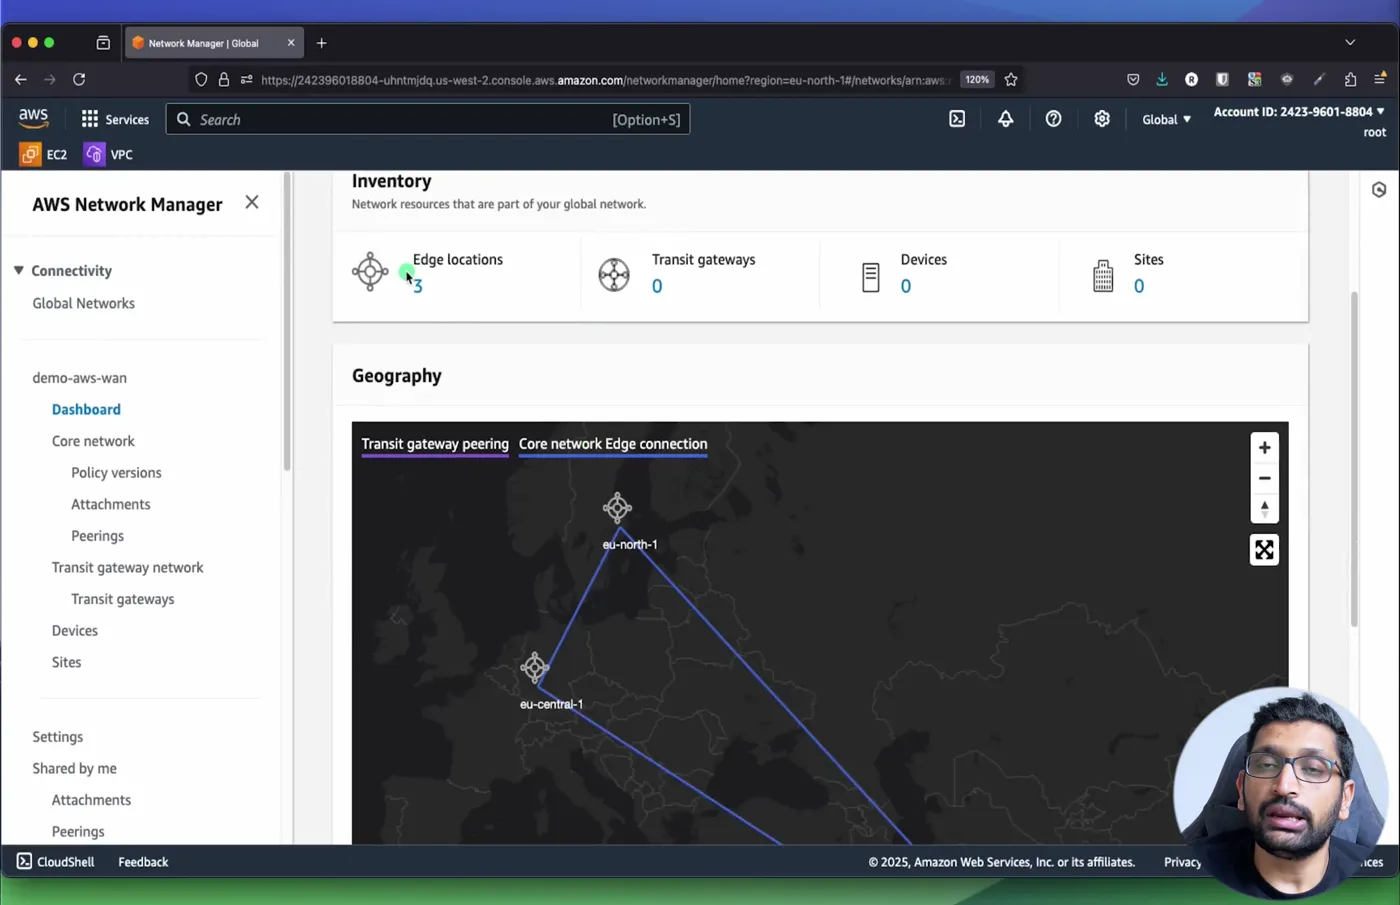
Task: Open the Feedback link in footer
Action: click(x=143, y=861)
